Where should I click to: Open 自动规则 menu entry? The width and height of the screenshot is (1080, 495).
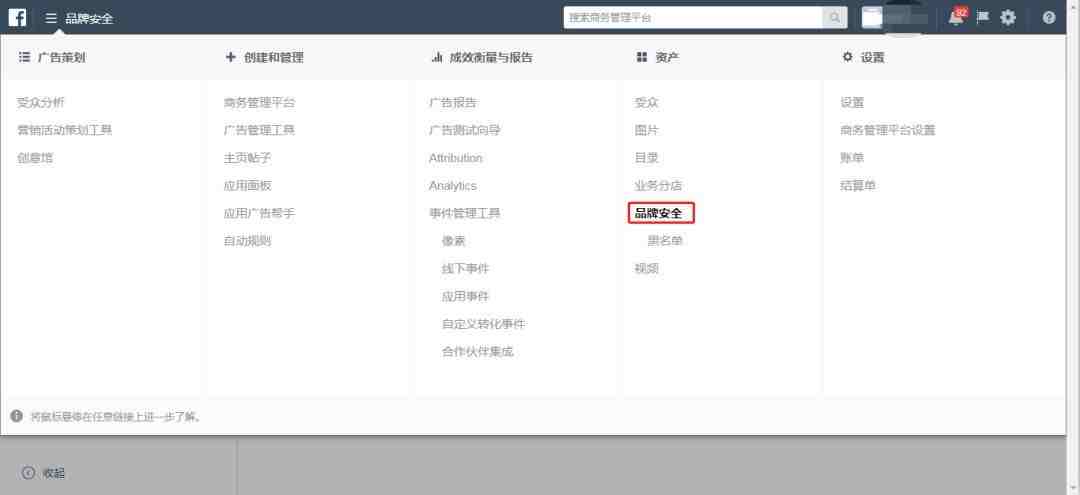247,241
